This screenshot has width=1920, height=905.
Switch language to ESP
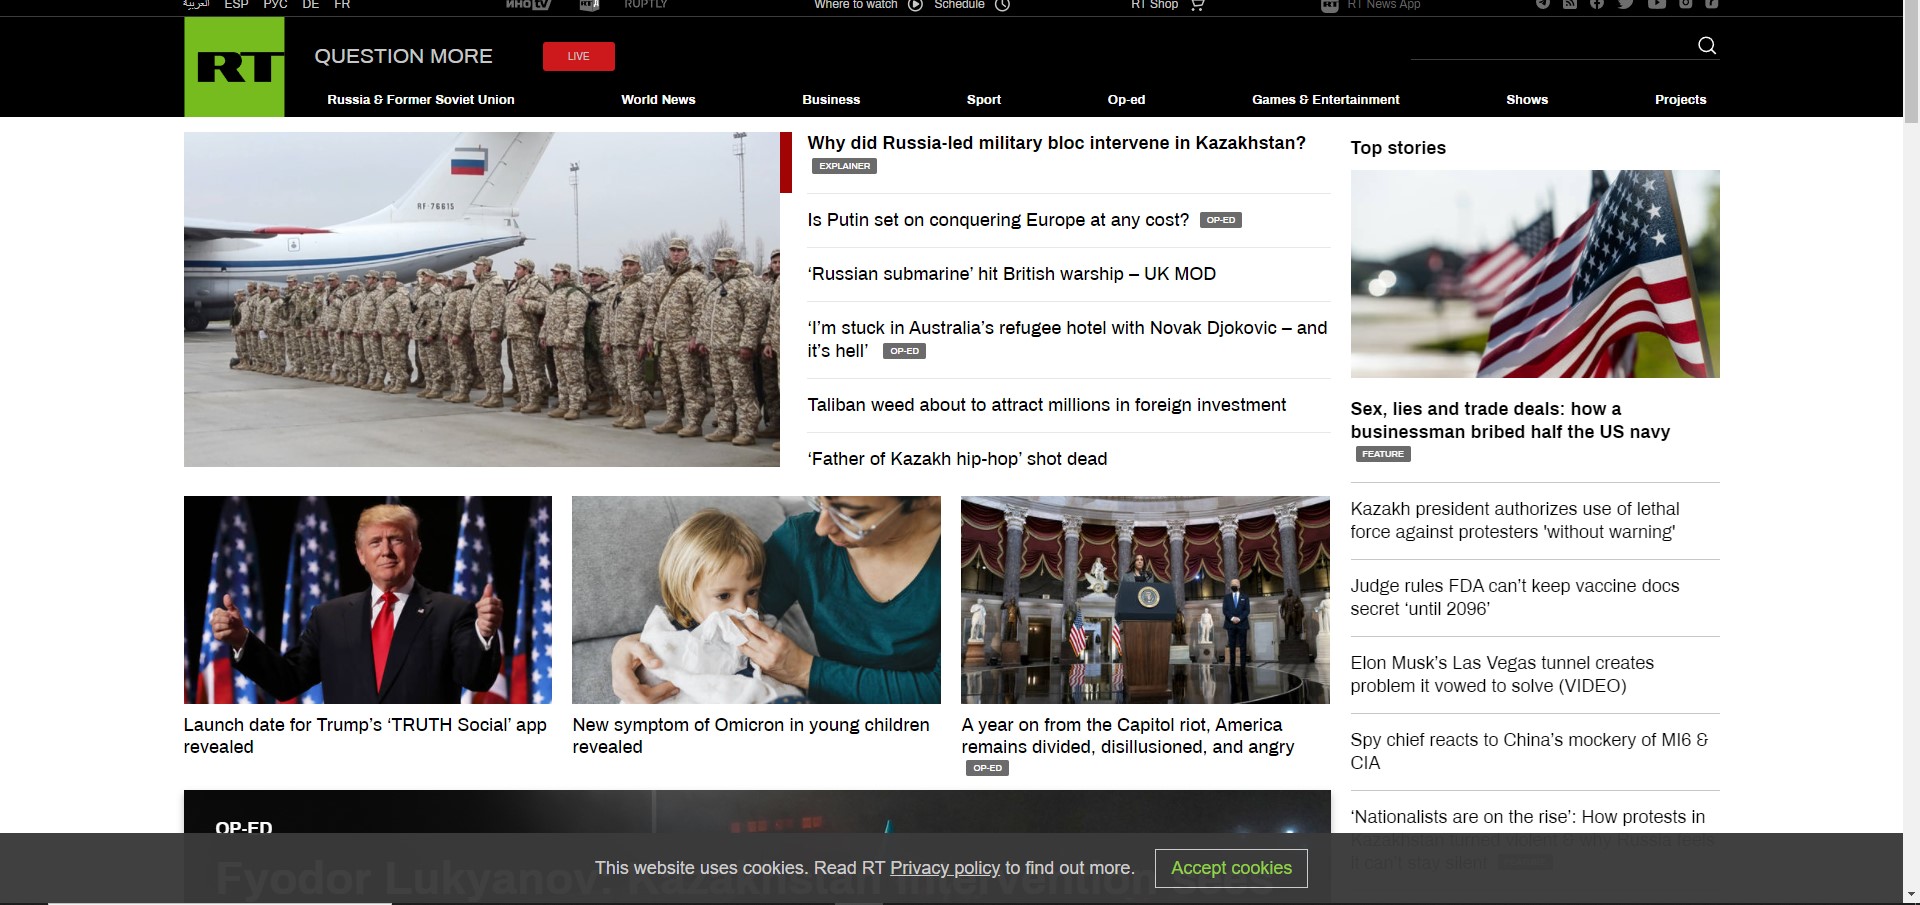point(236,4)
